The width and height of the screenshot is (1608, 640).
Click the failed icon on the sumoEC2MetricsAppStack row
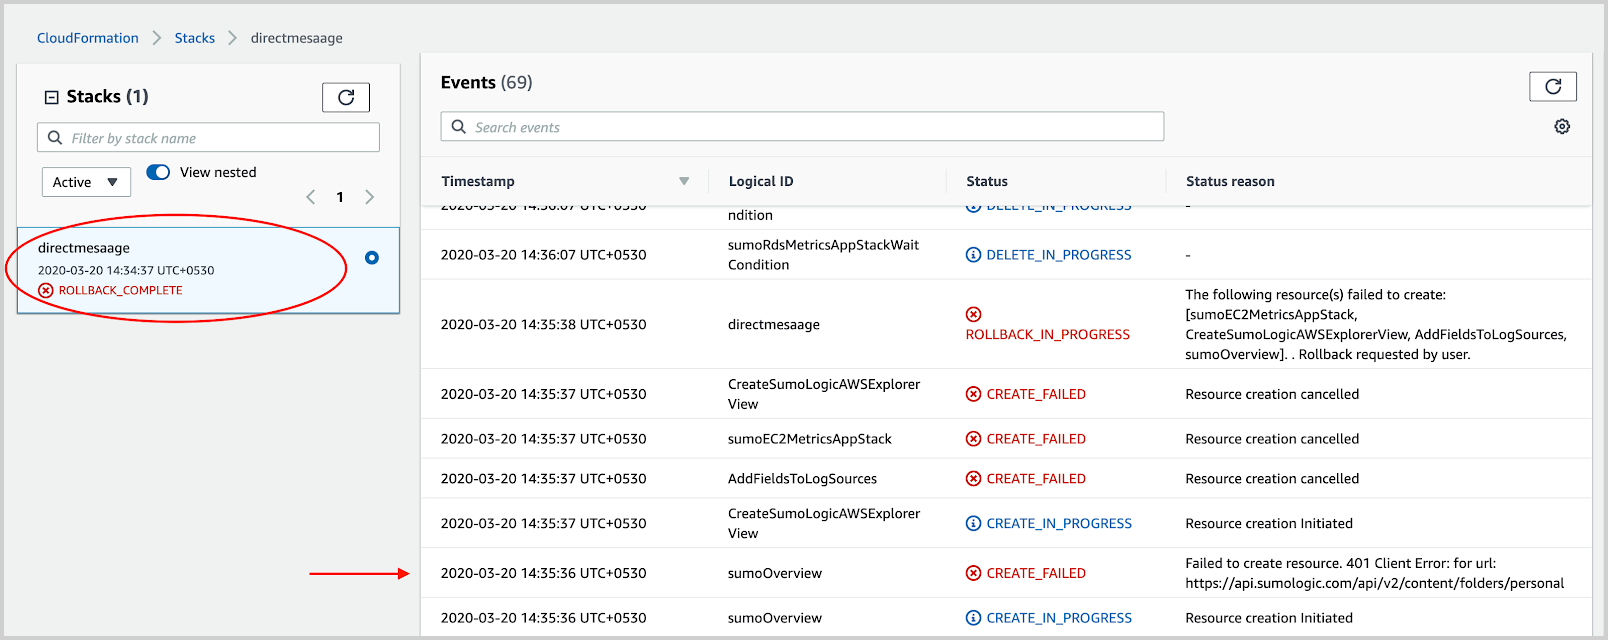[973, 439]
